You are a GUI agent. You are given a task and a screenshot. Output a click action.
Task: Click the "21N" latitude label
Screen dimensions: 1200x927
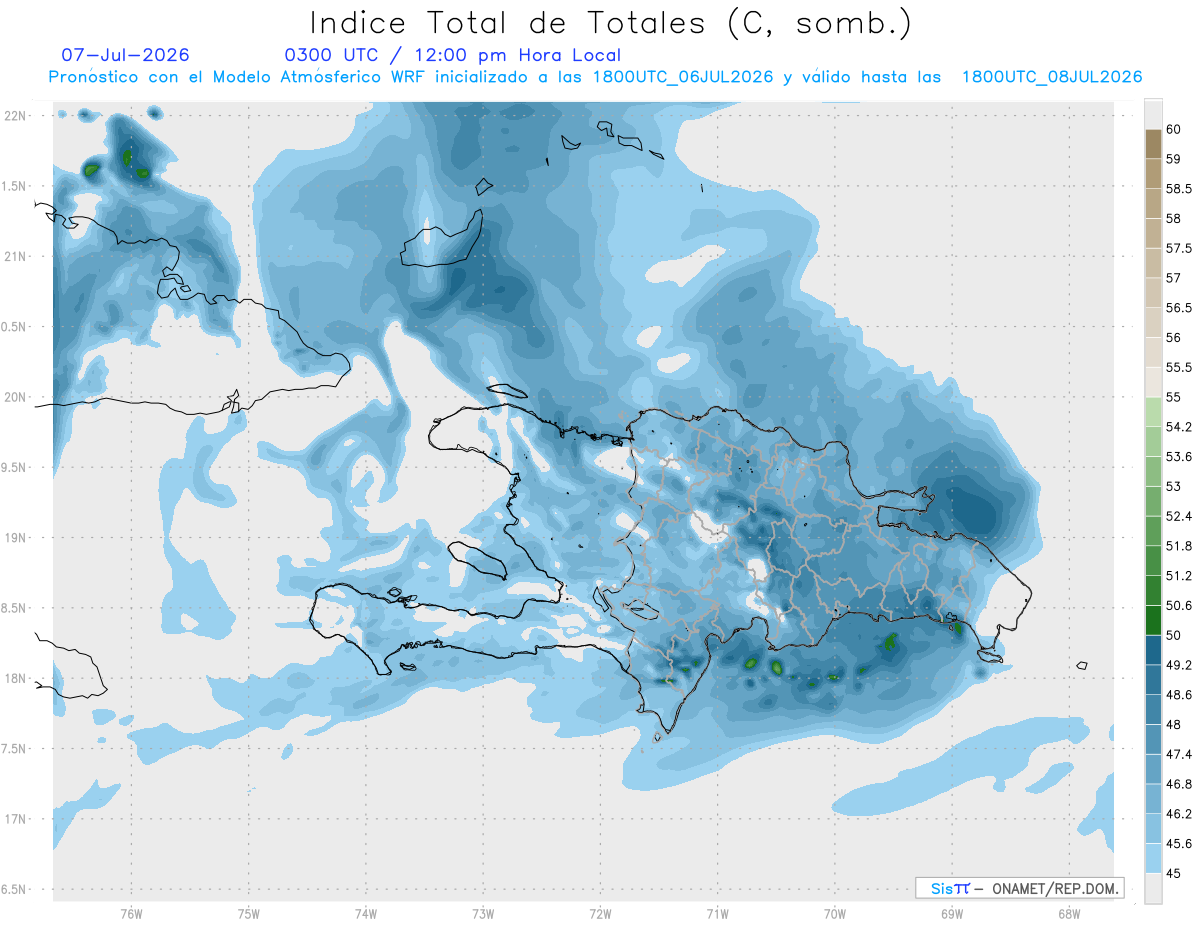coord(15,256)
